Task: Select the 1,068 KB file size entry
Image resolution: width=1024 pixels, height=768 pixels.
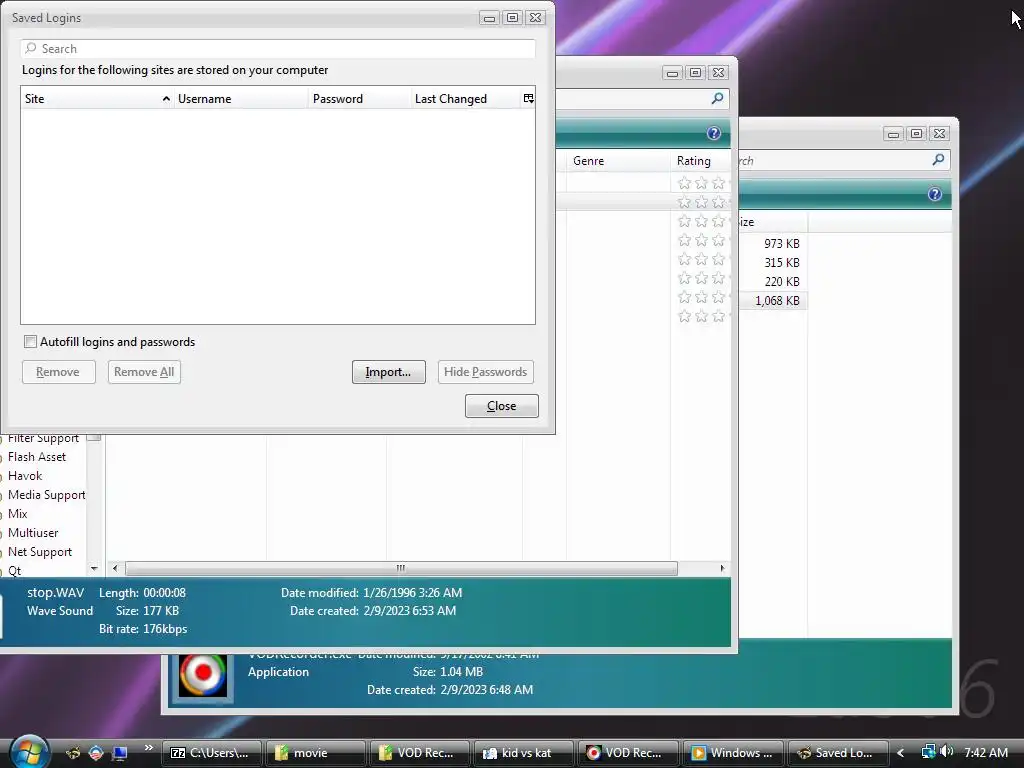Action: point(777,300)
